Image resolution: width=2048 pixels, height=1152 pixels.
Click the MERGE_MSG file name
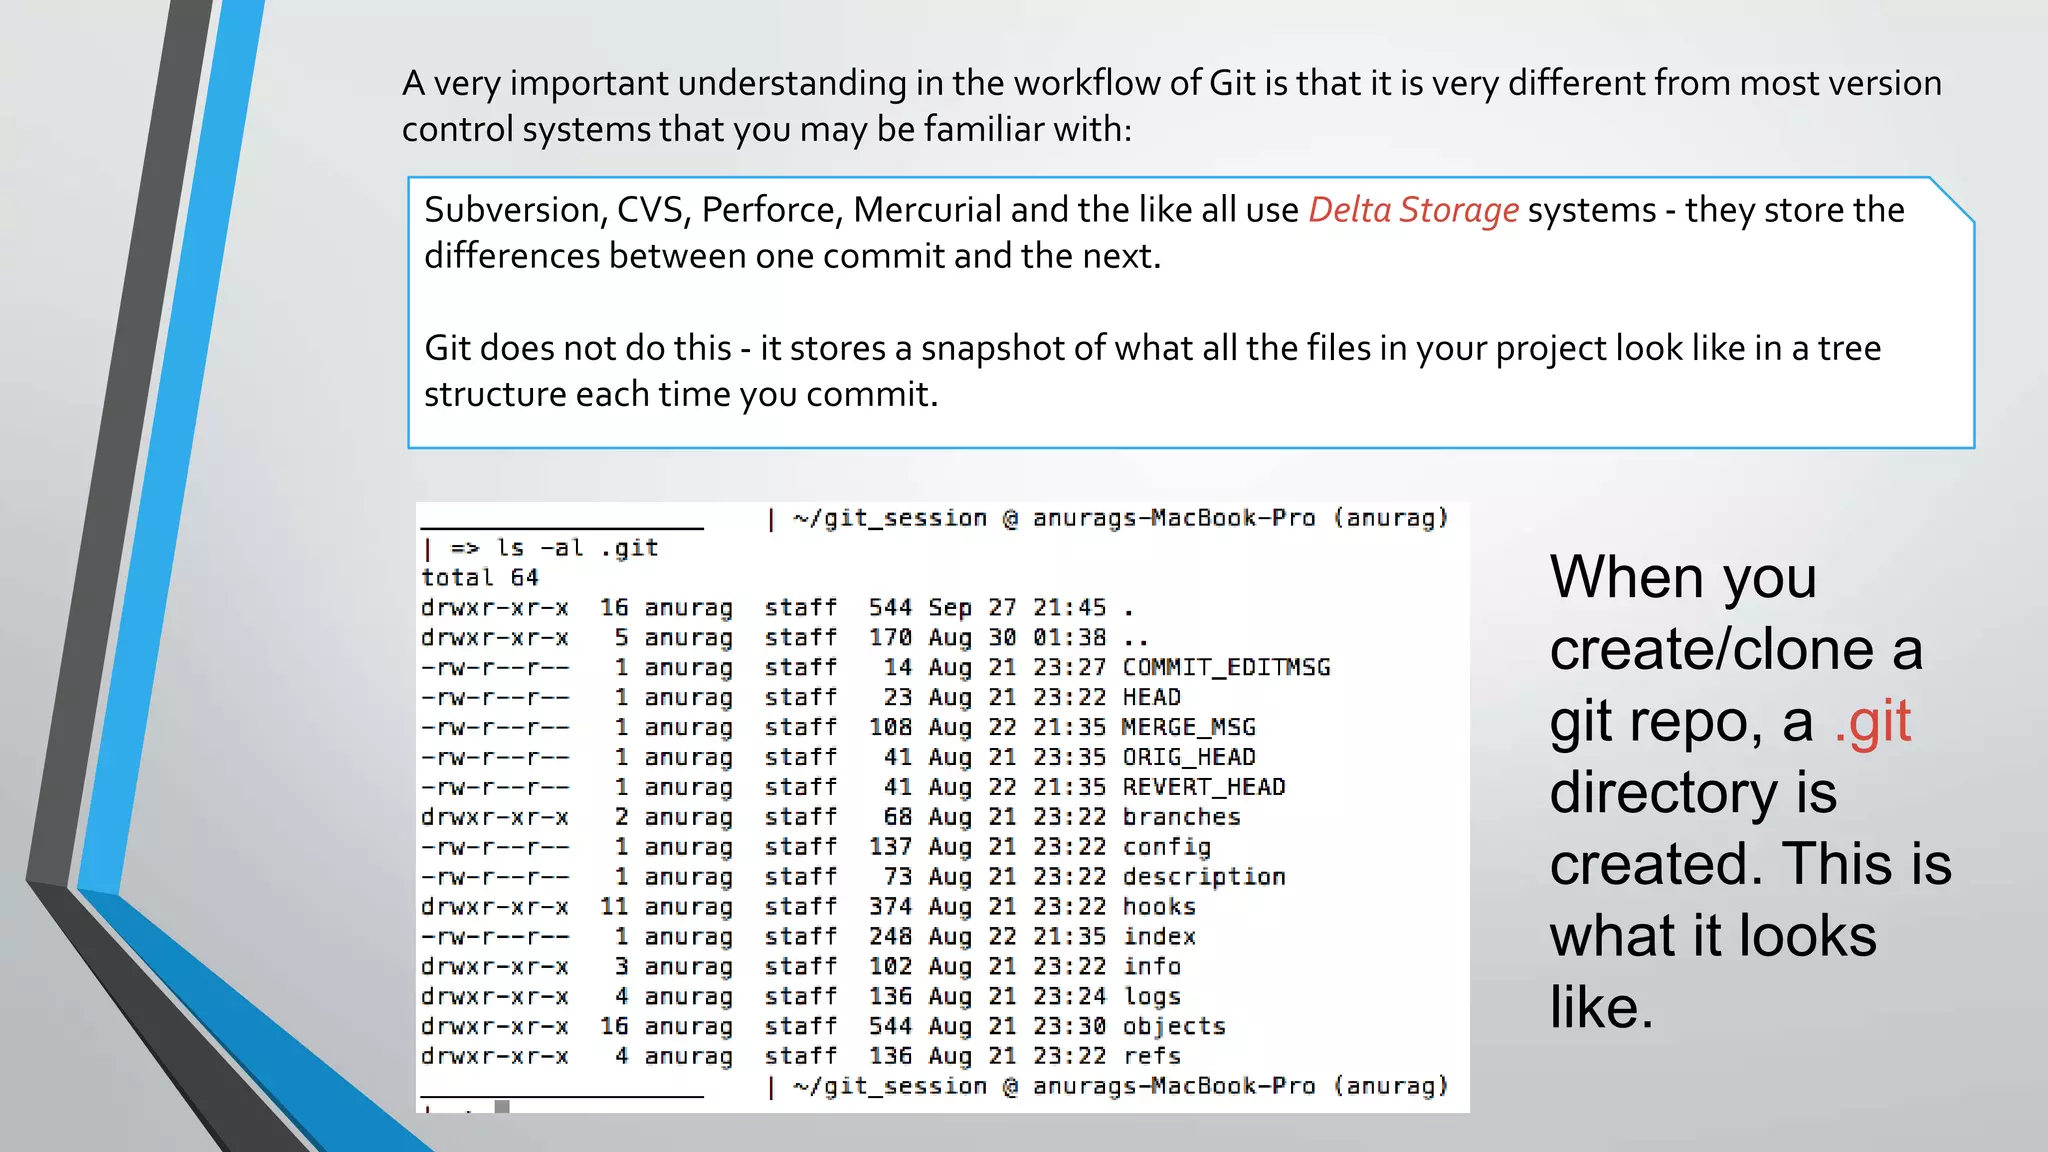click(1189, 727)
